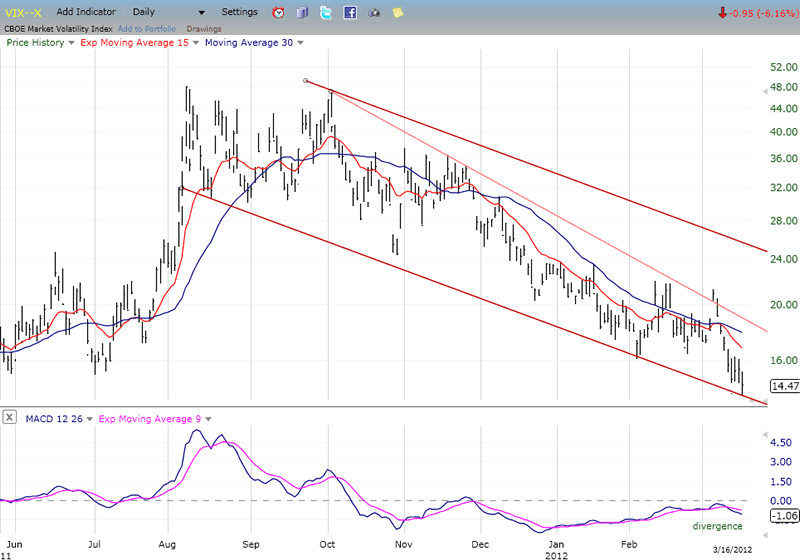Share chart via Twitter icon

pos(326,13)
